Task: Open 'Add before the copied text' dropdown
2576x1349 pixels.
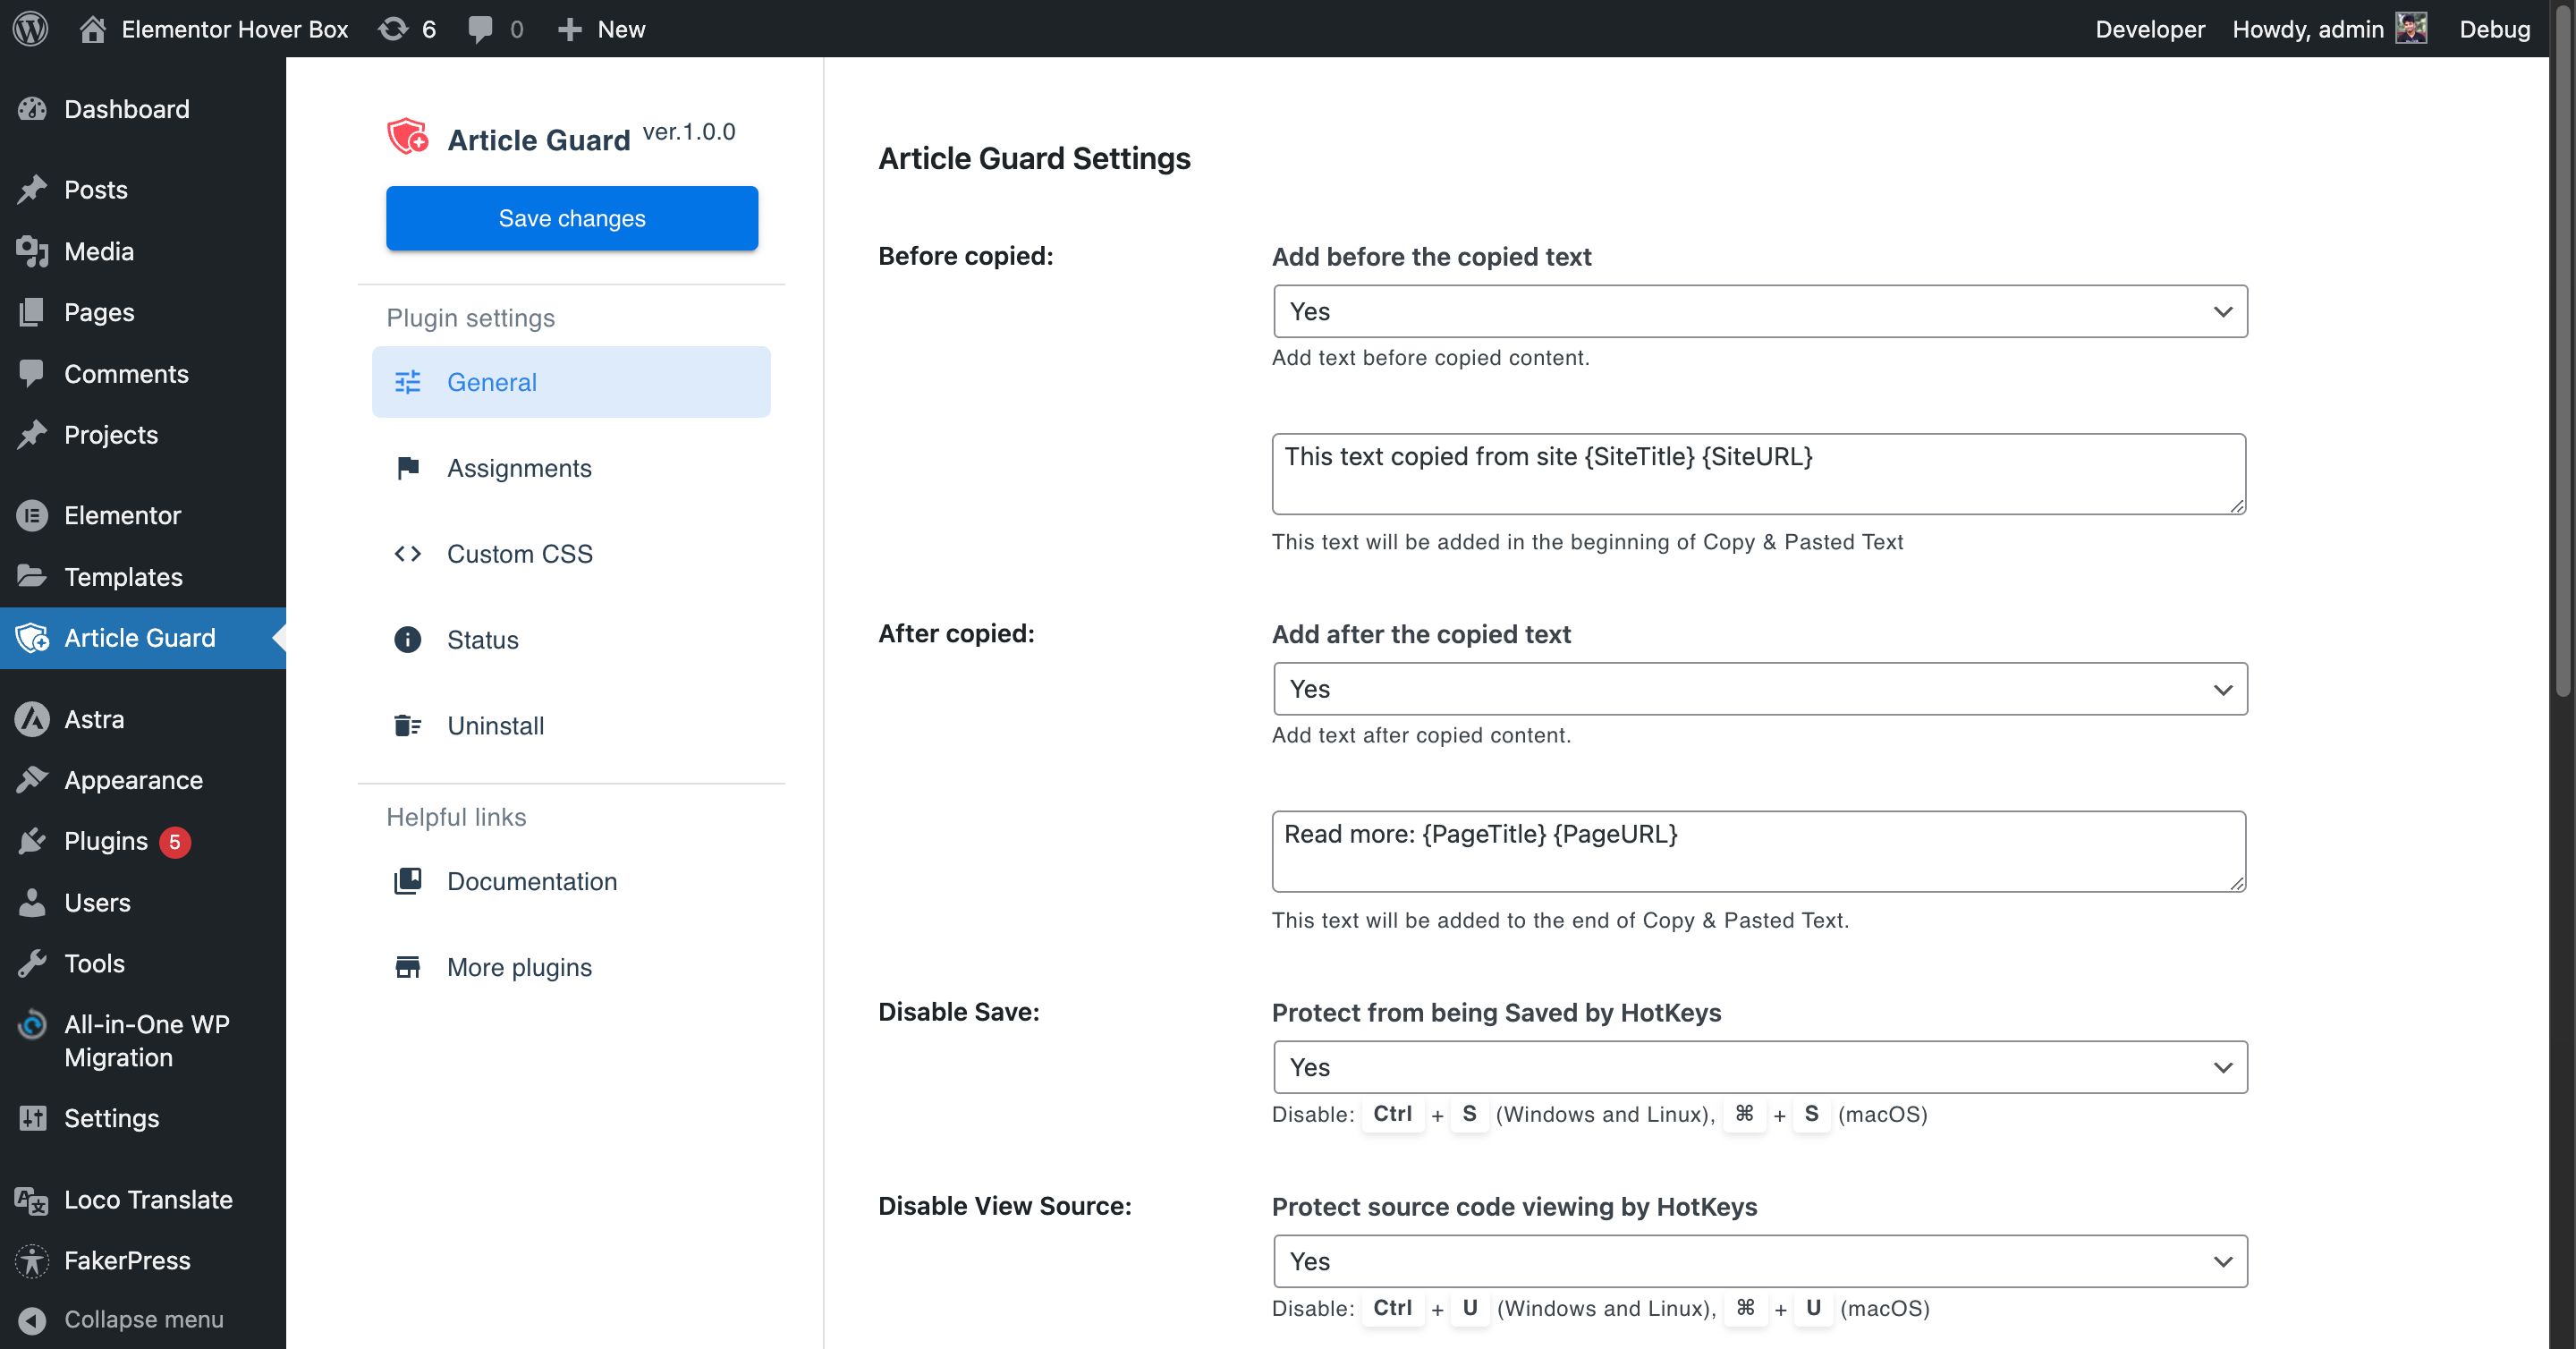Action: click(x=1760, y=311)
